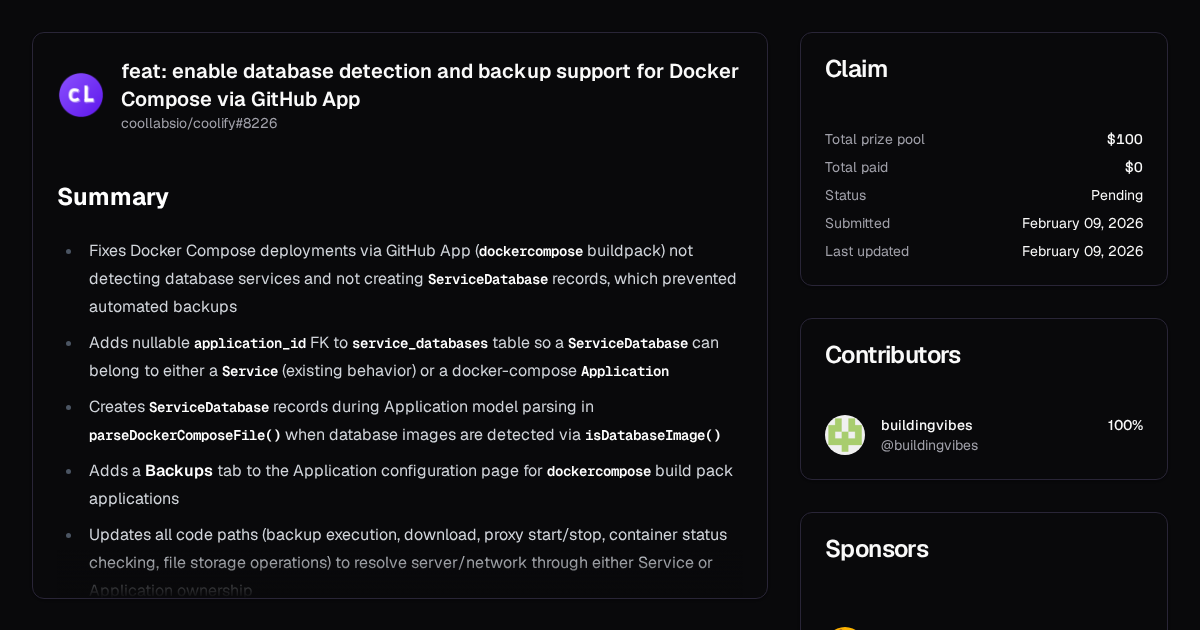Click the Pending status value
Image resolution: width=1200 pixels, height=630 pixels.
[1117, 195]
